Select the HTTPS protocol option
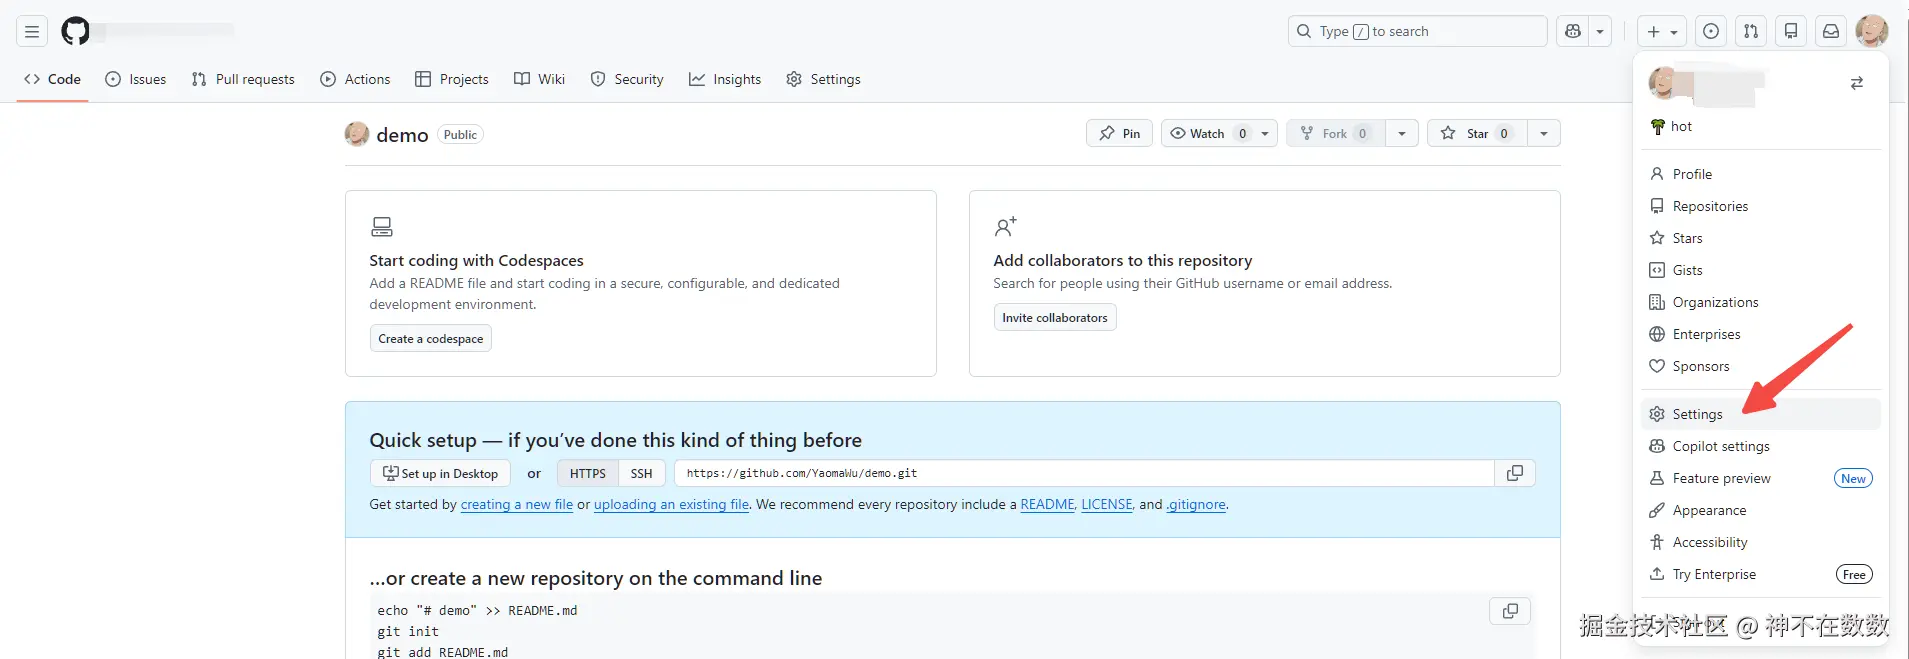The image size is (1909, 659). point(588,474)
